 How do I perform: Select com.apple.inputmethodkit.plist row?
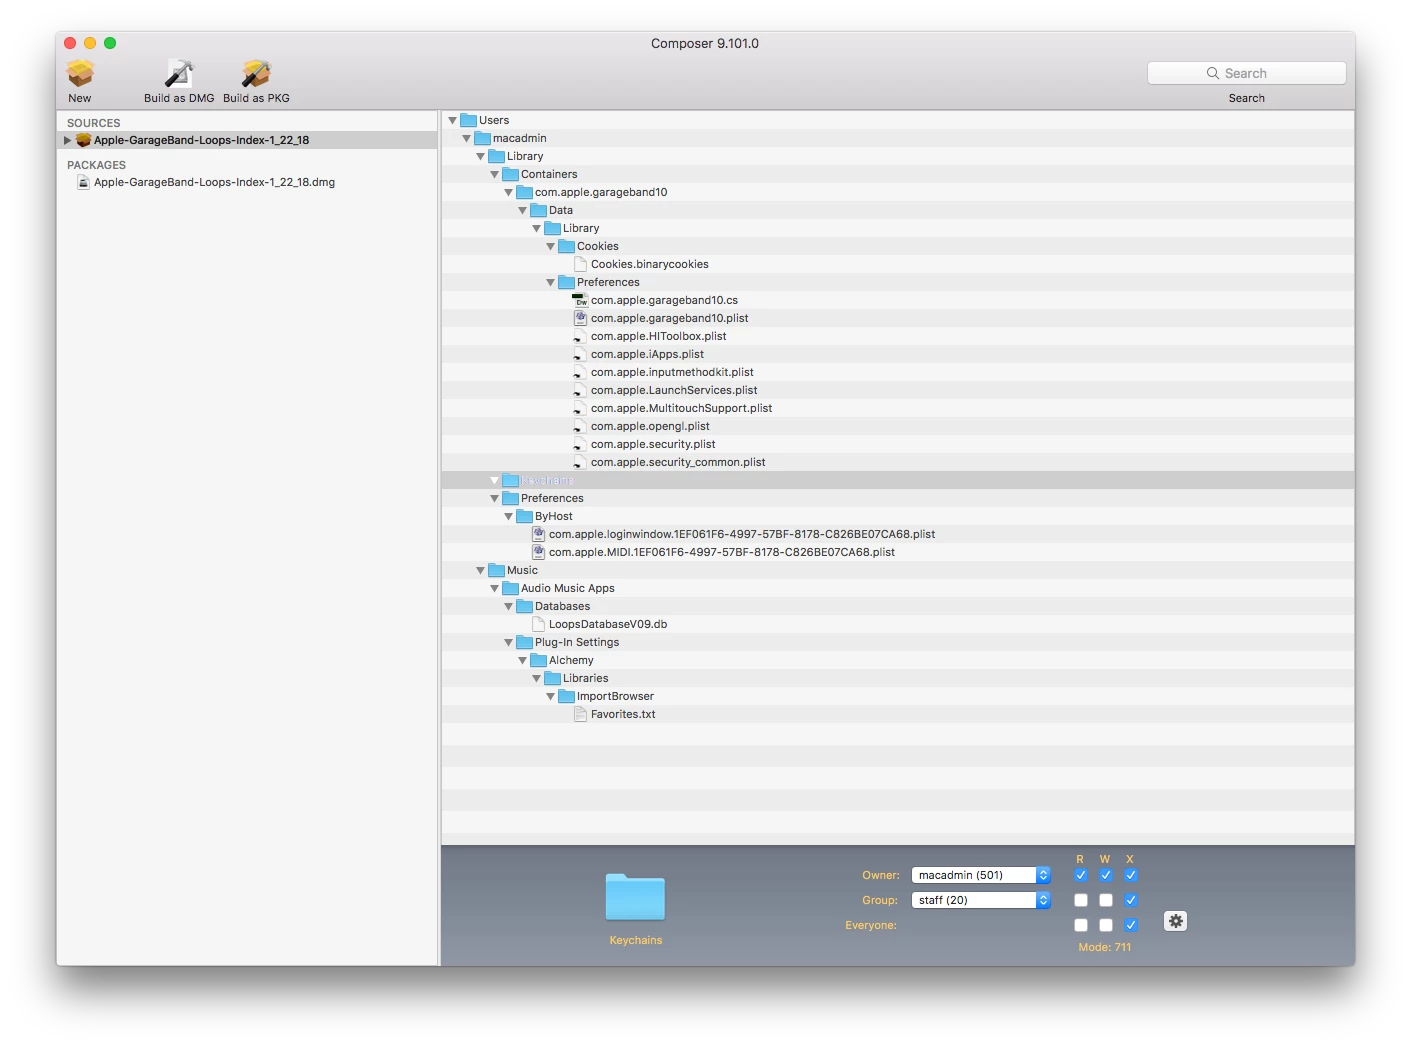898,372
